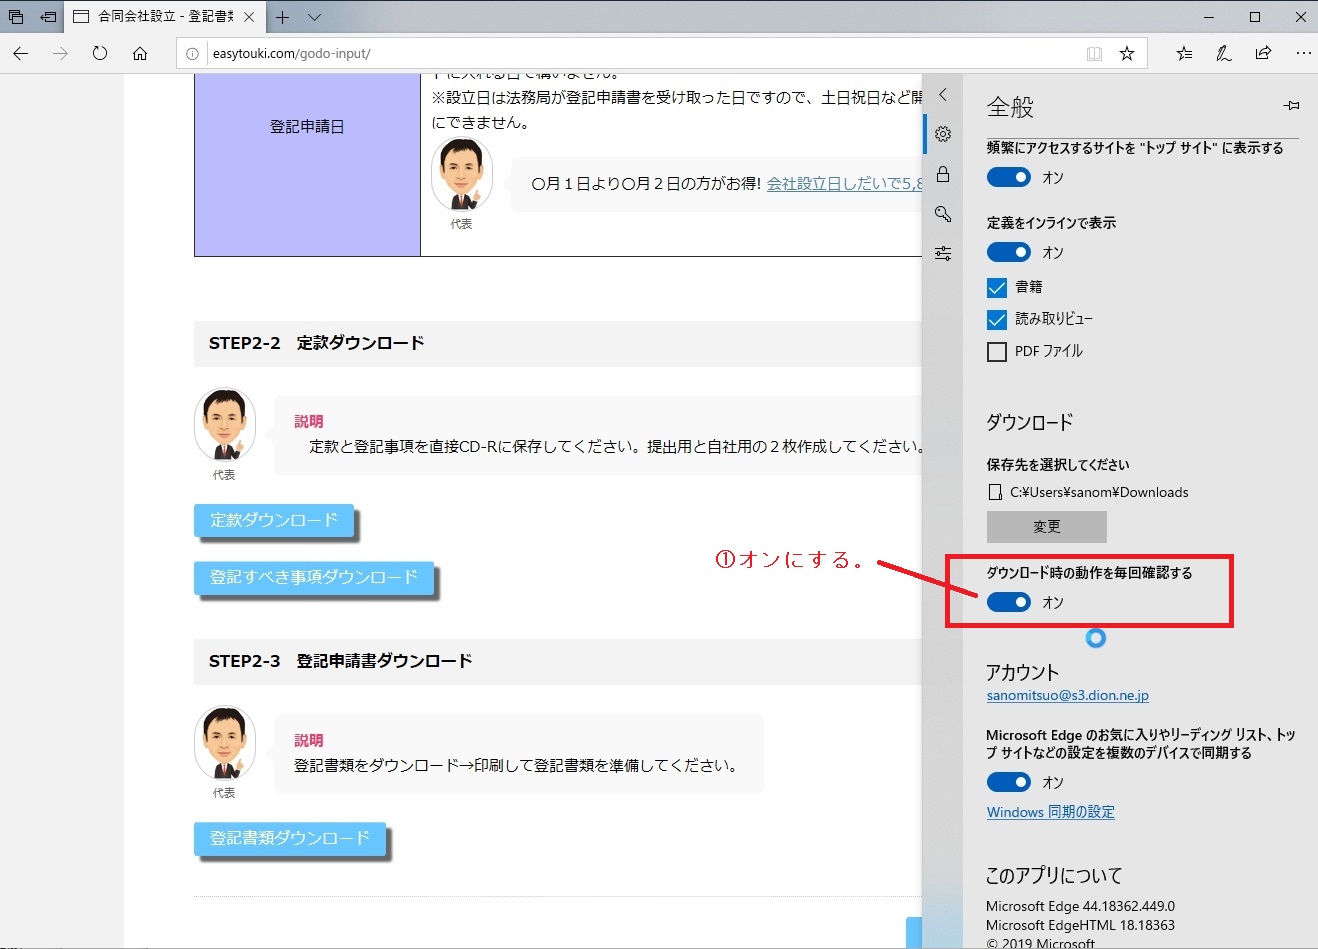Viewport: 1318px width, 949px height.
Task: Click the browser refresh icon
Action: (100, 54)
